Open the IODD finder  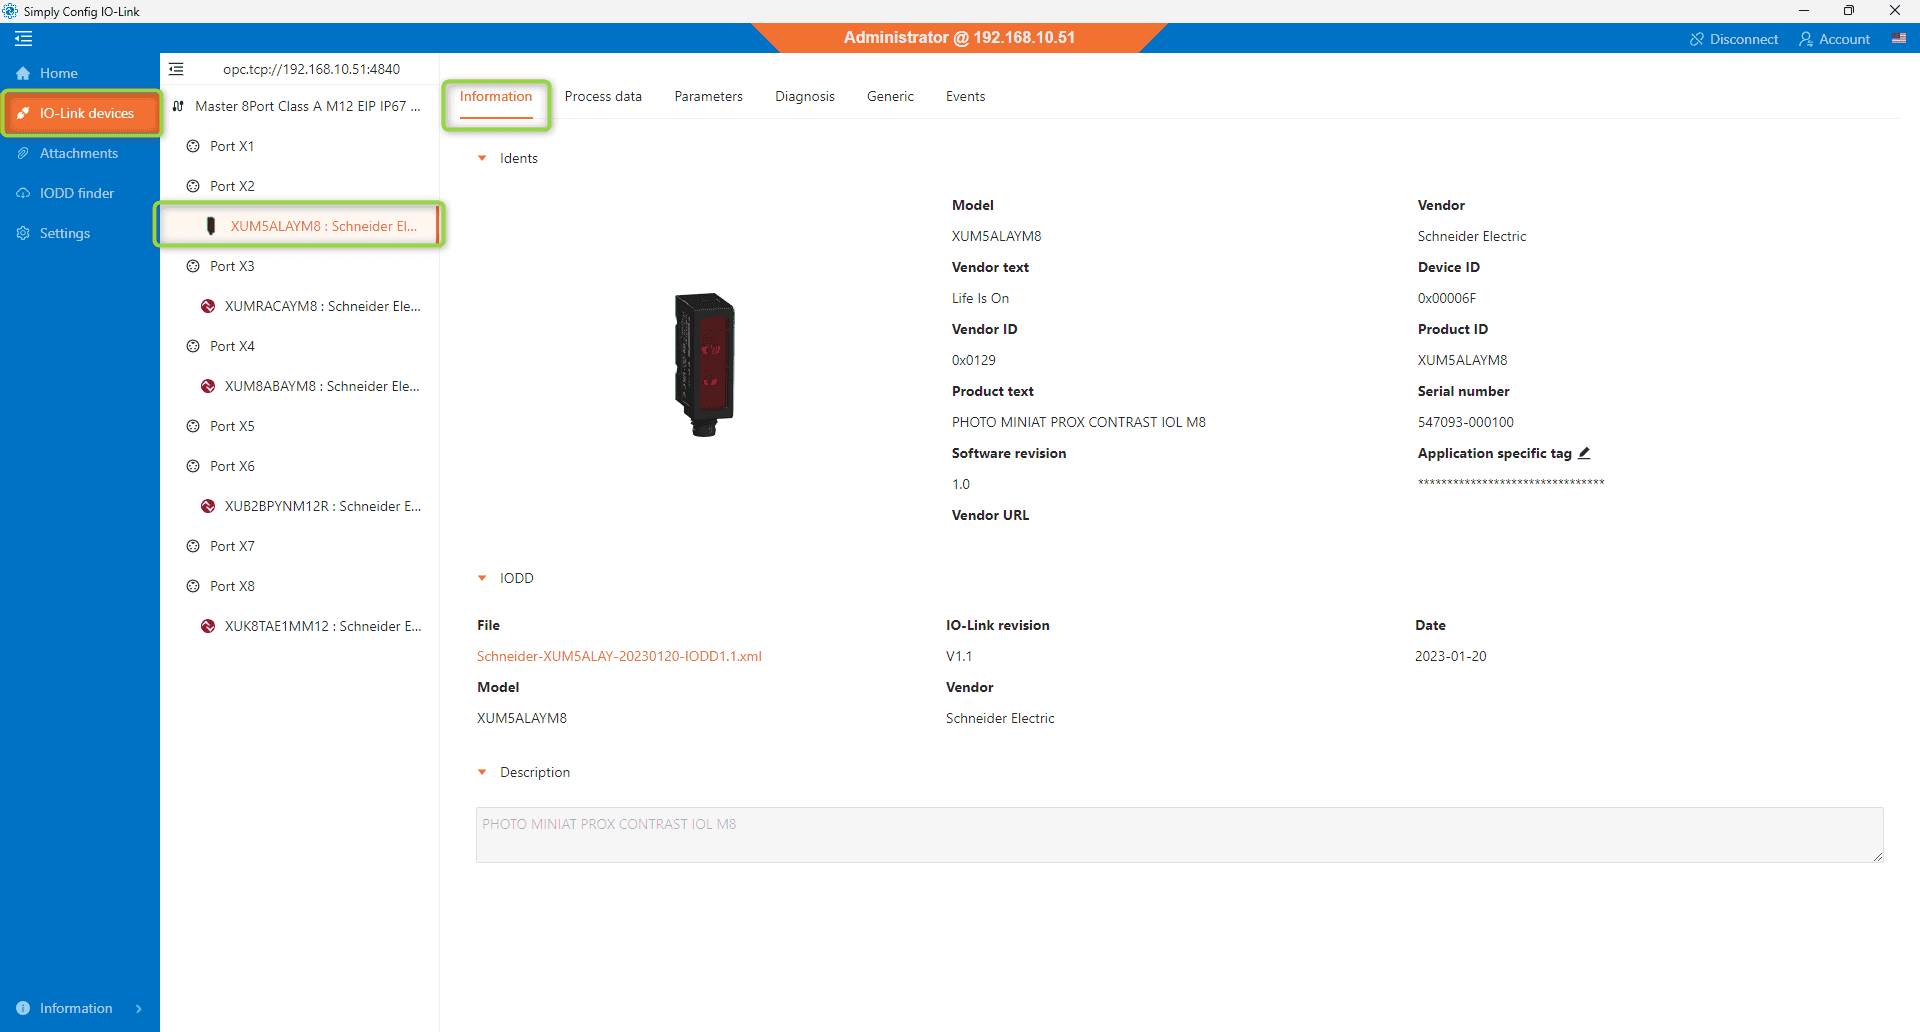(77, 192)
